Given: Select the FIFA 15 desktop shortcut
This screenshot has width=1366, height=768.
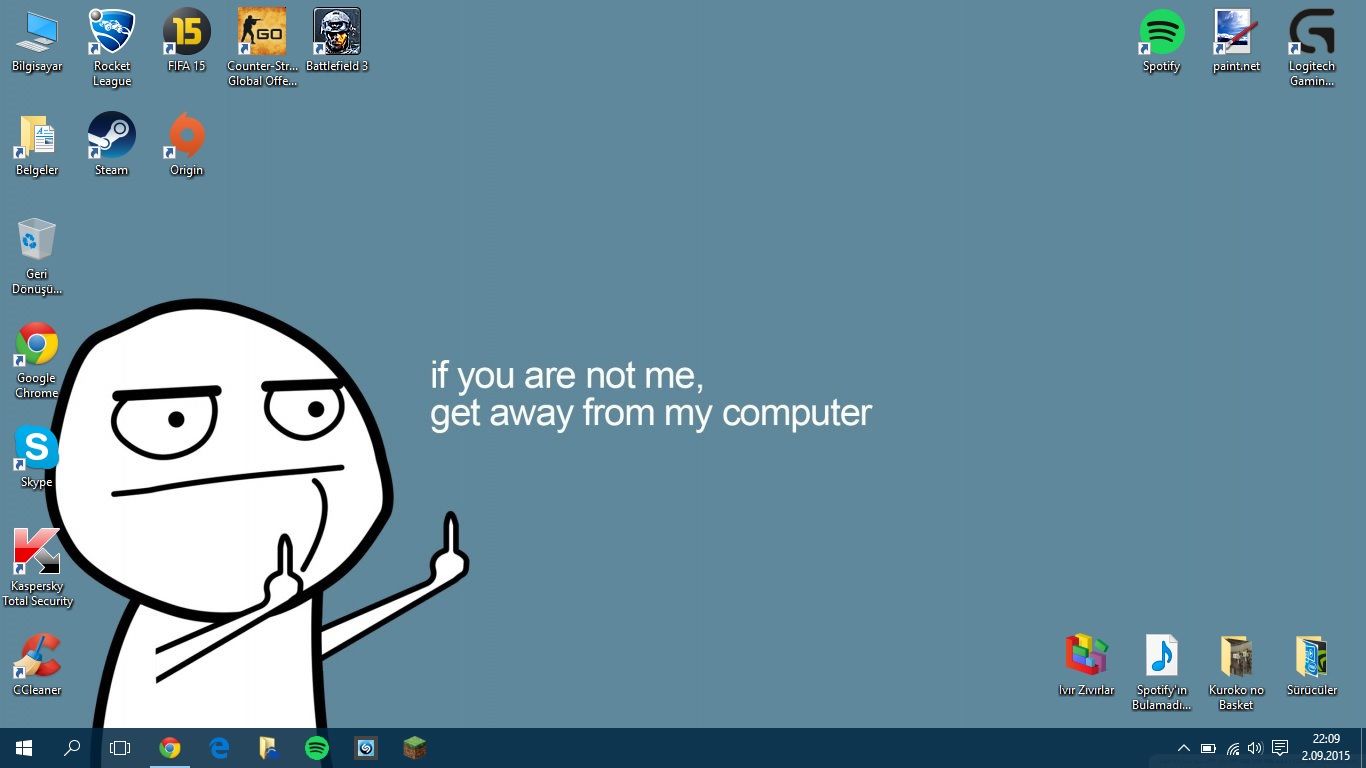Looking at the screenshot, I should [187, 41].
